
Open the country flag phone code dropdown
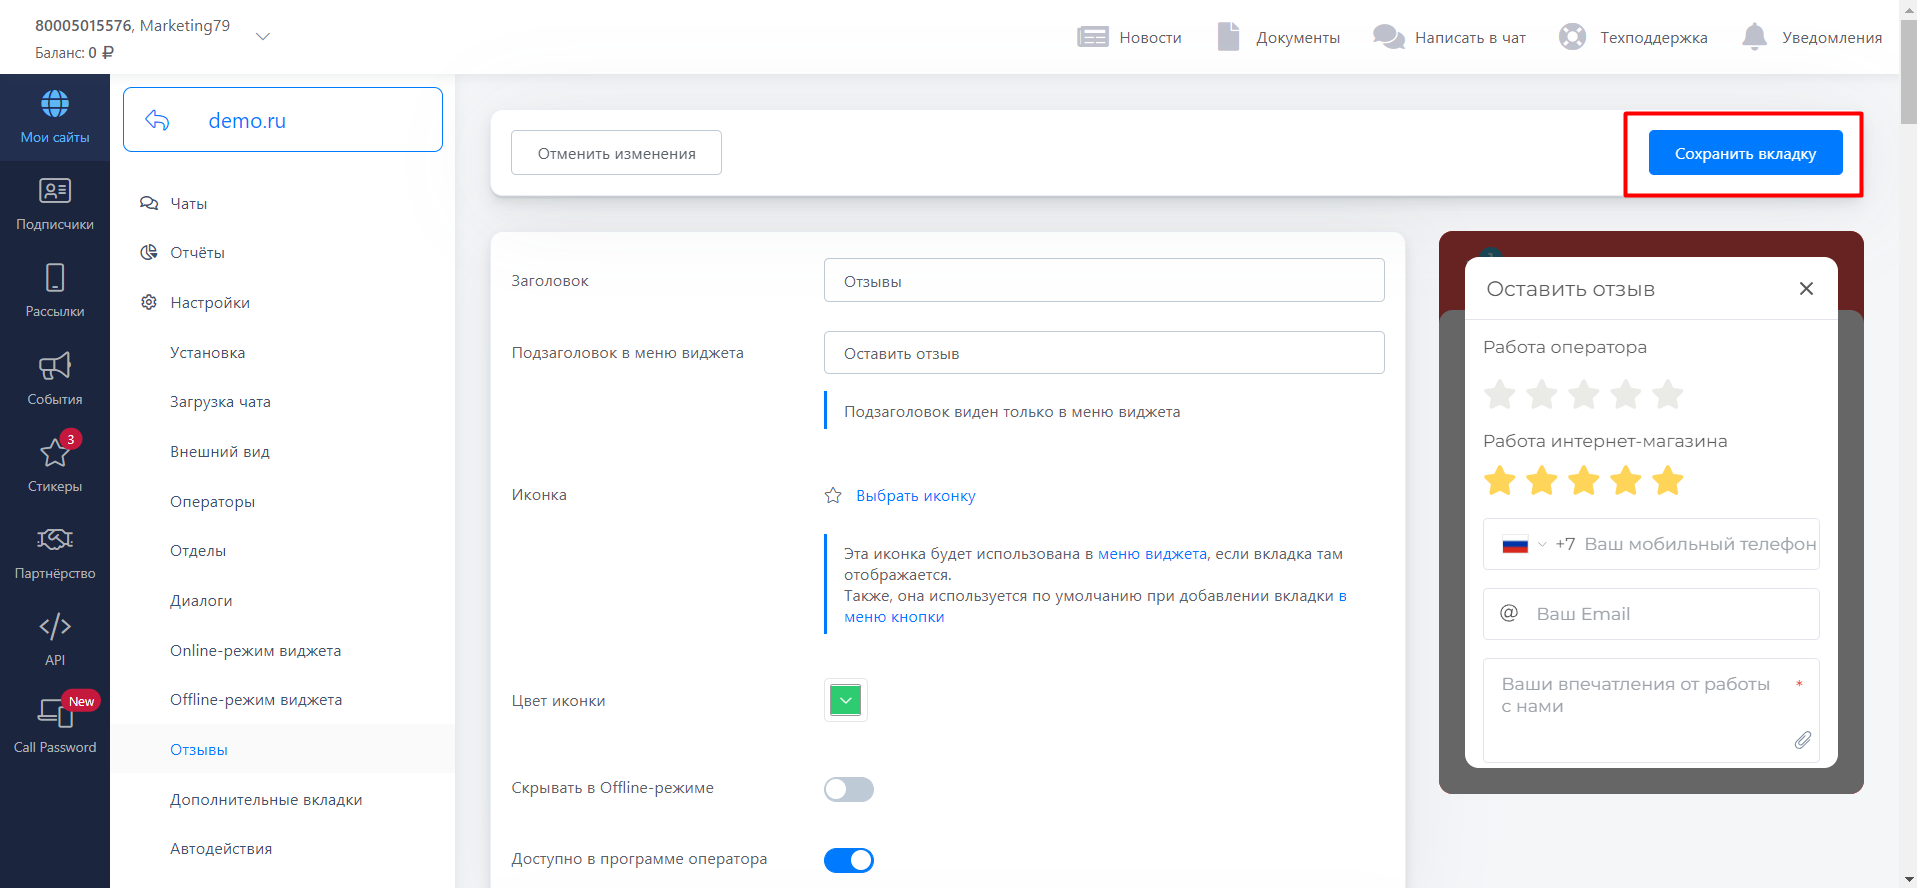(1523, 545)
